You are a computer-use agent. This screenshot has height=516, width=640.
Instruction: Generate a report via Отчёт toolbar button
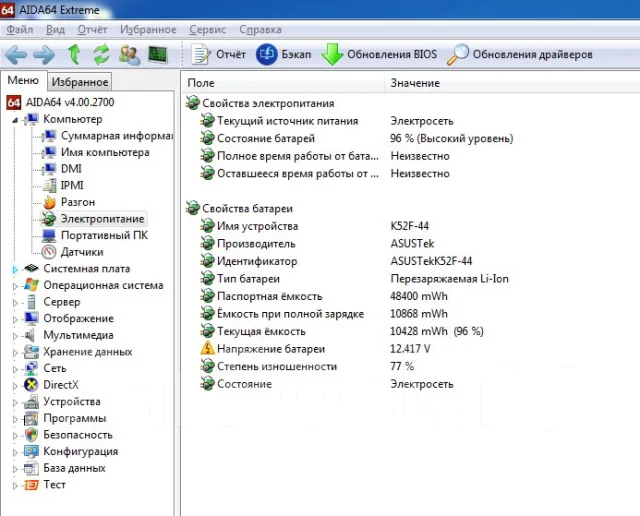(219, 54)
